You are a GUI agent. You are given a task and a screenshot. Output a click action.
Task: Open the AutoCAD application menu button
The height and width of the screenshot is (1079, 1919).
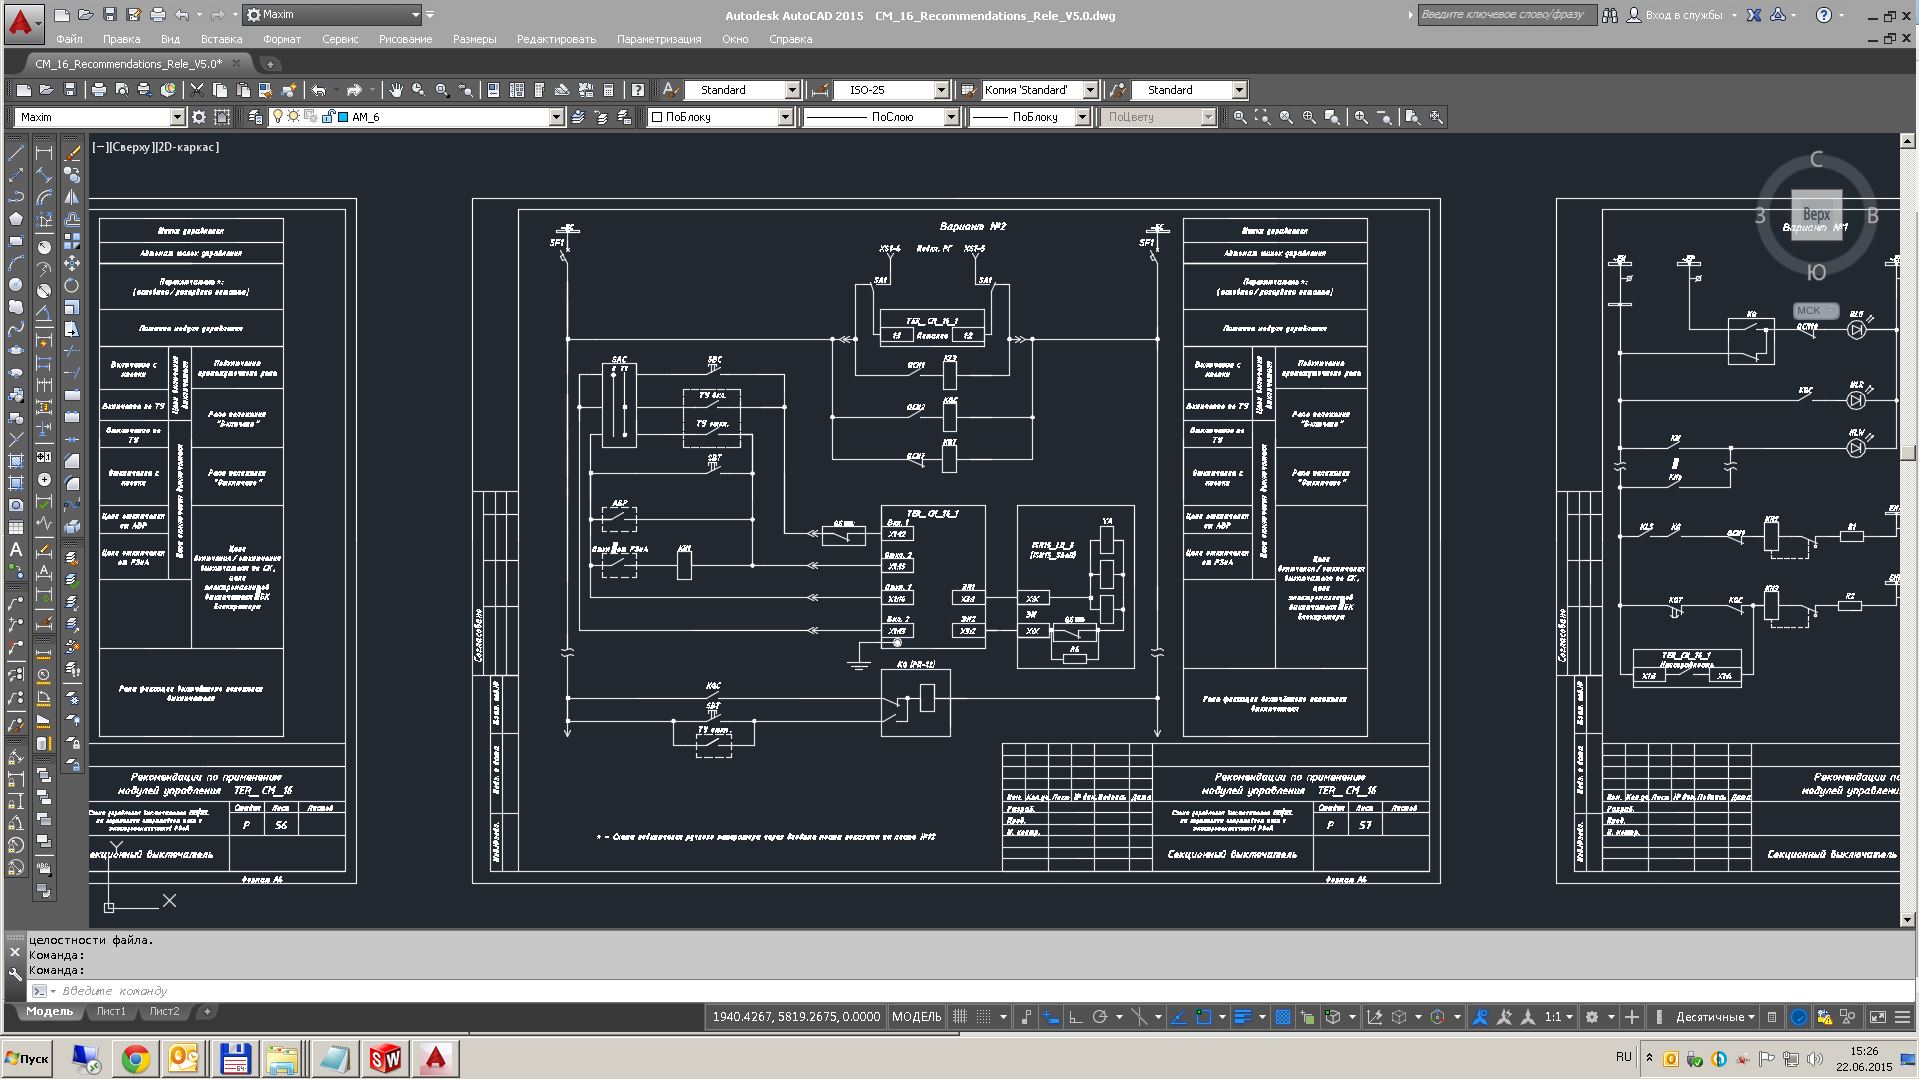[23, 22]
